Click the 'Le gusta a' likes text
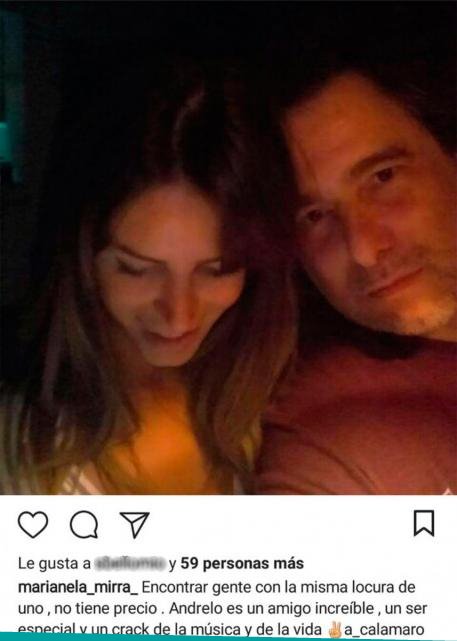 [54, 563]
